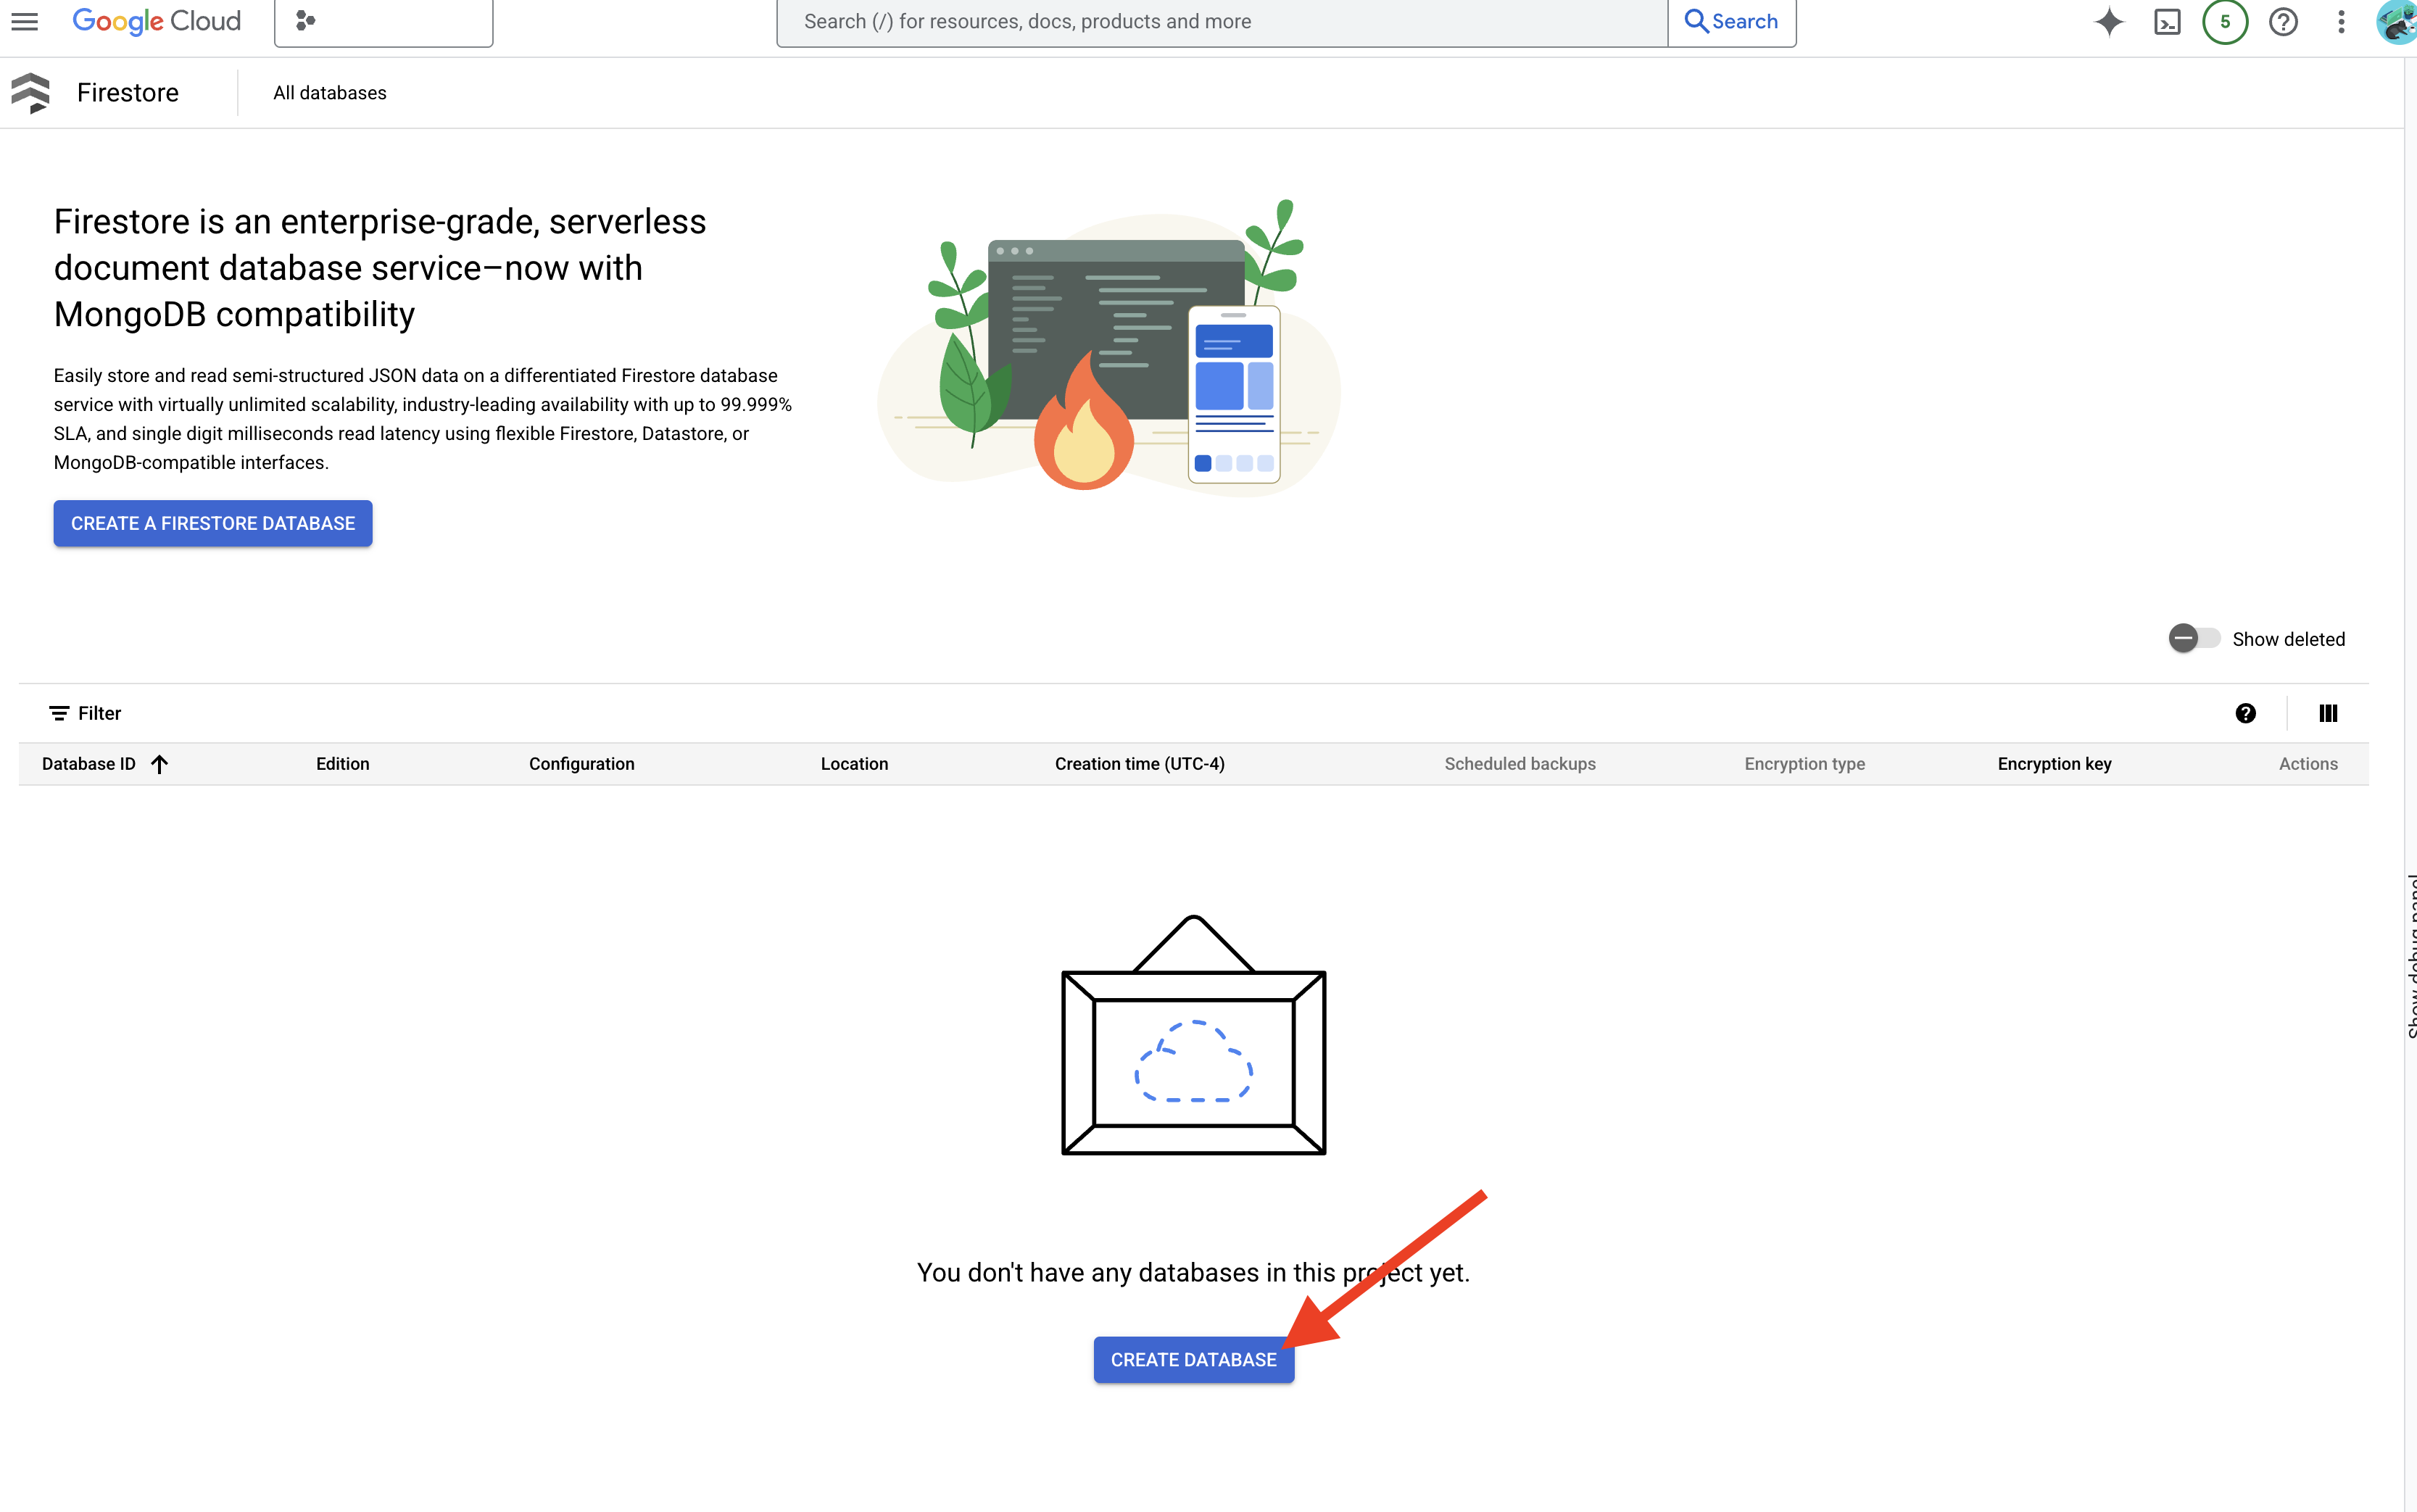Screen dimensions: 2417x1512
Task: Activate Cloud Shell terminal icon
Action: tap(2167, 21)
